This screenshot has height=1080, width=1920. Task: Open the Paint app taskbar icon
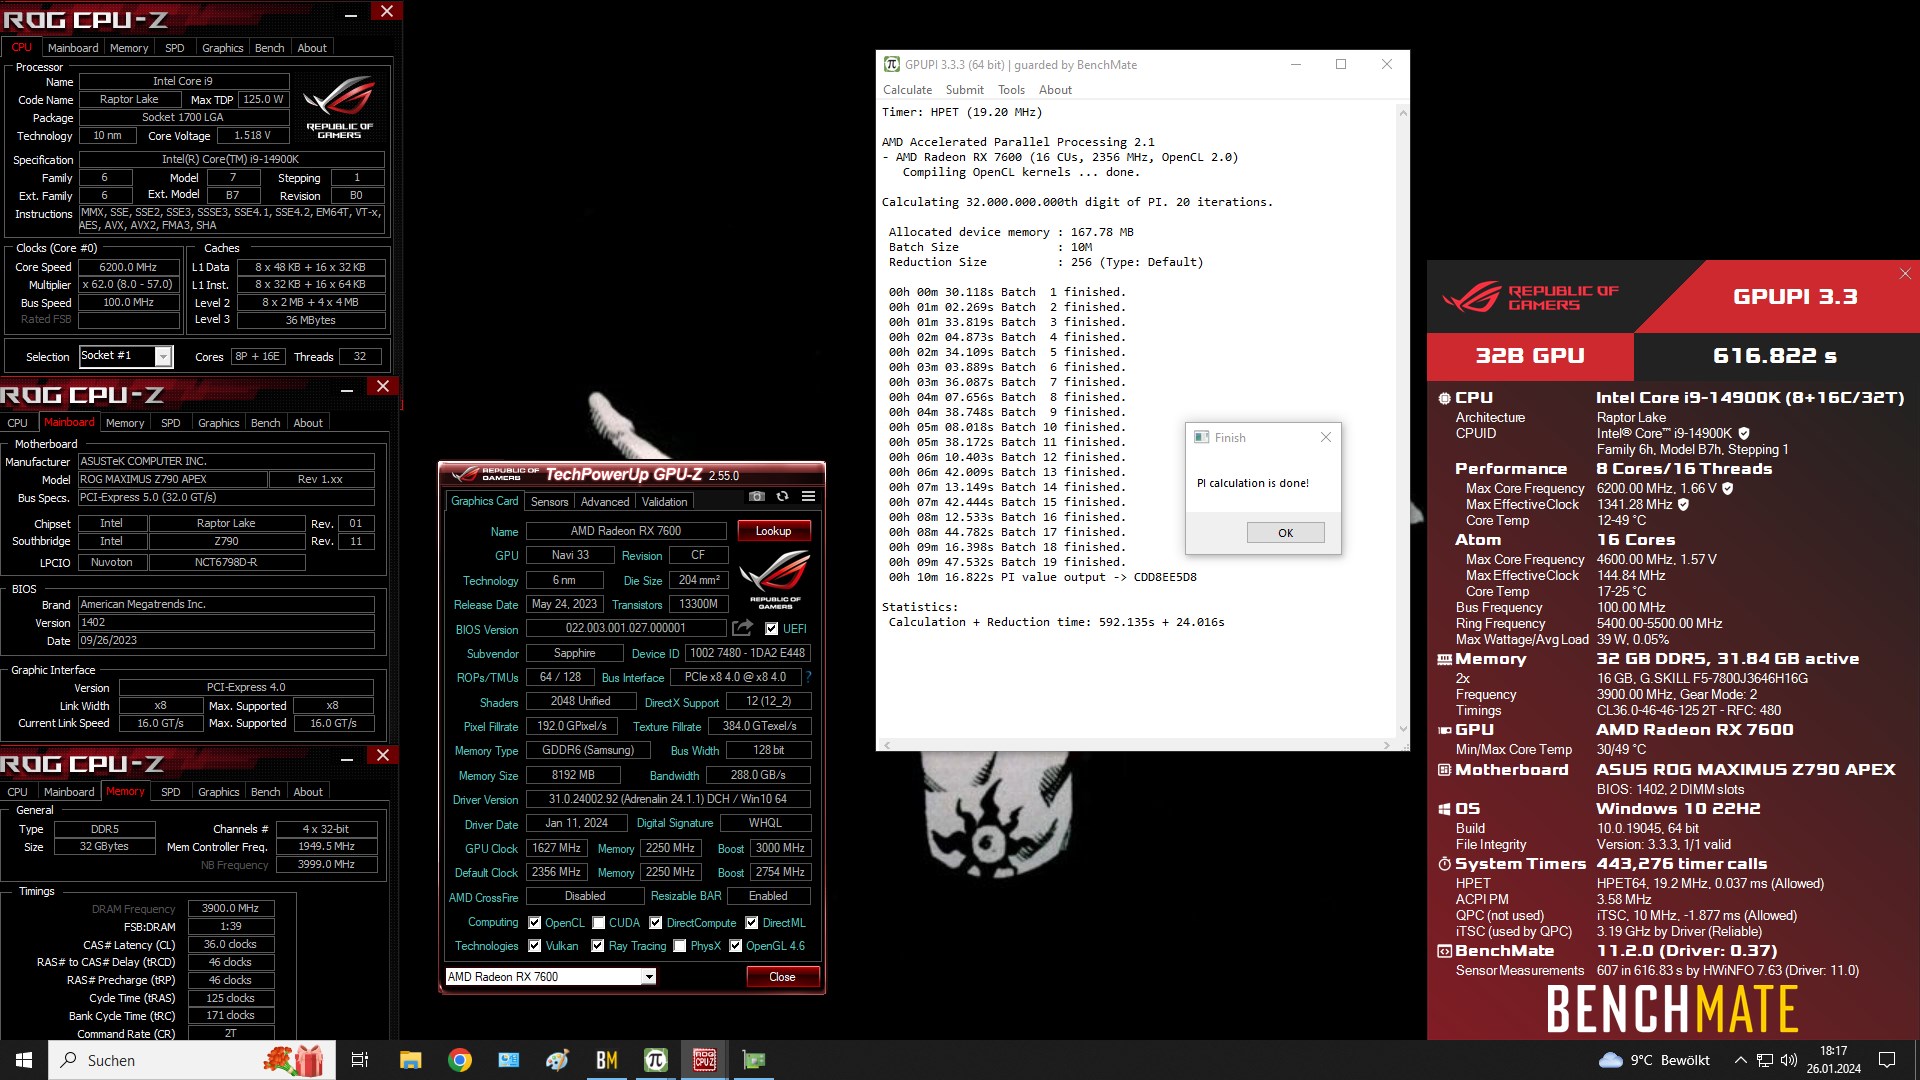click(557, 1060)
